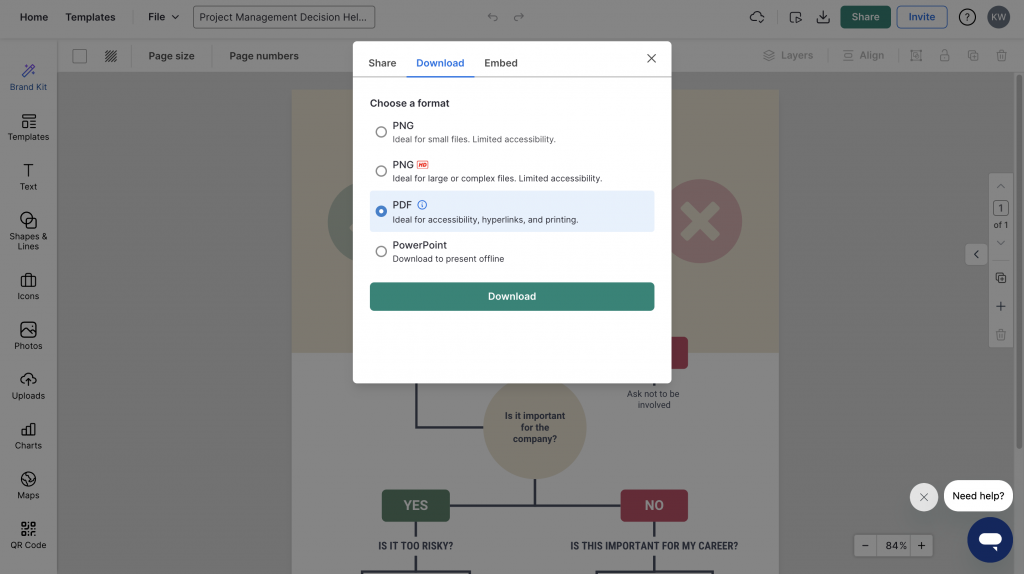
Task: Open the Icons library in sidebar
Action: (28, 286)
